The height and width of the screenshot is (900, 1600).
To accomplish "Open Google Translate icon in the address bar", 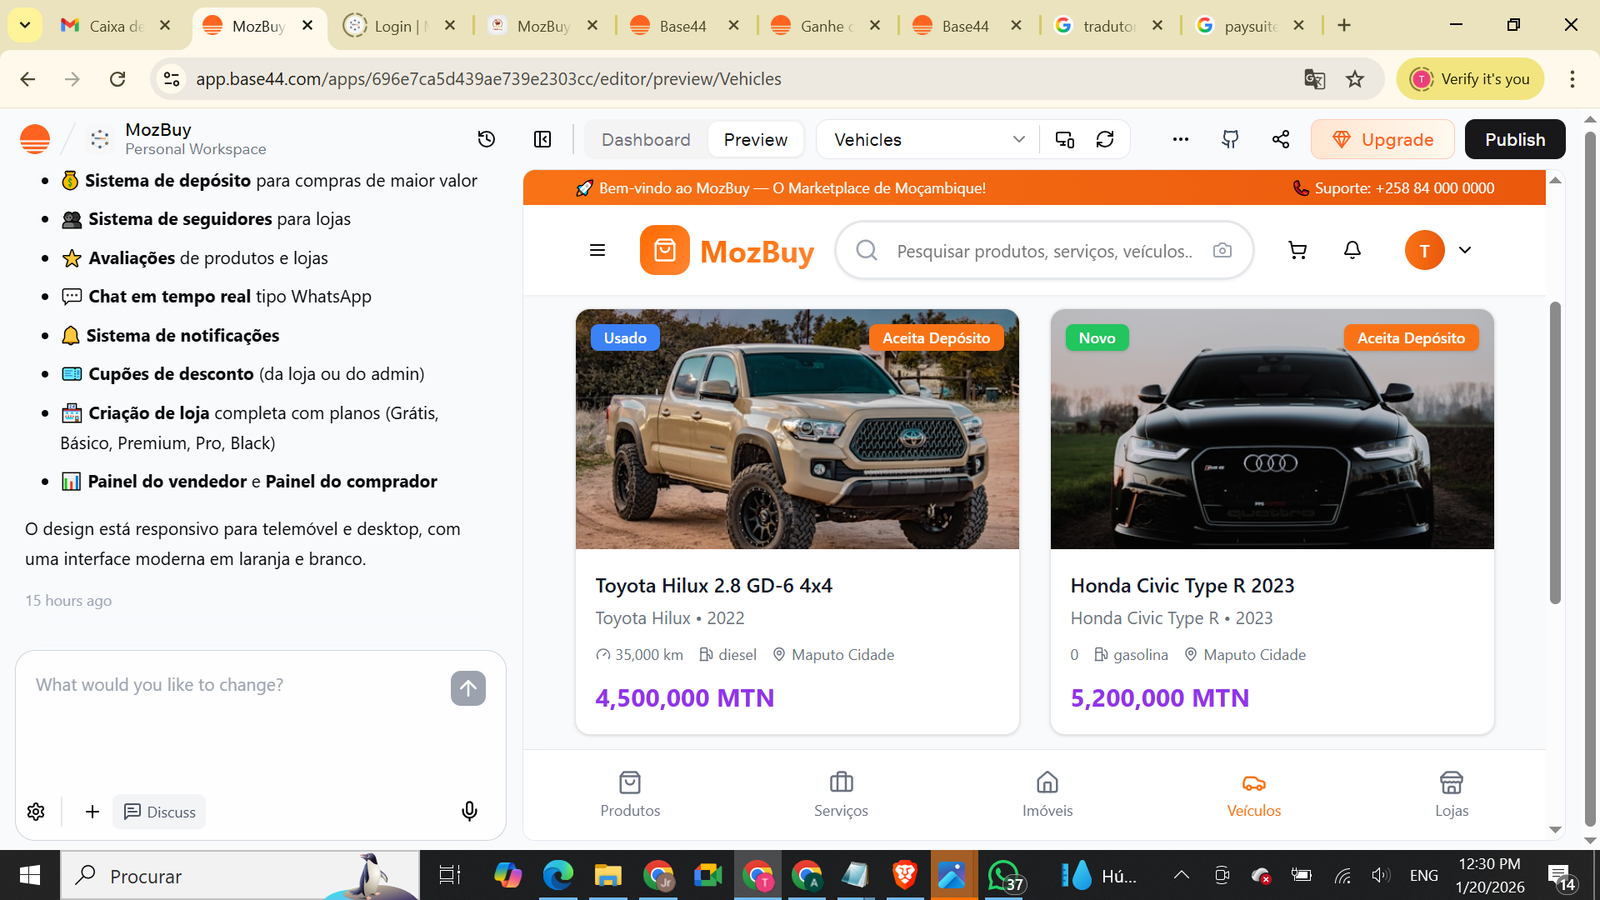I will point(1315,79).
